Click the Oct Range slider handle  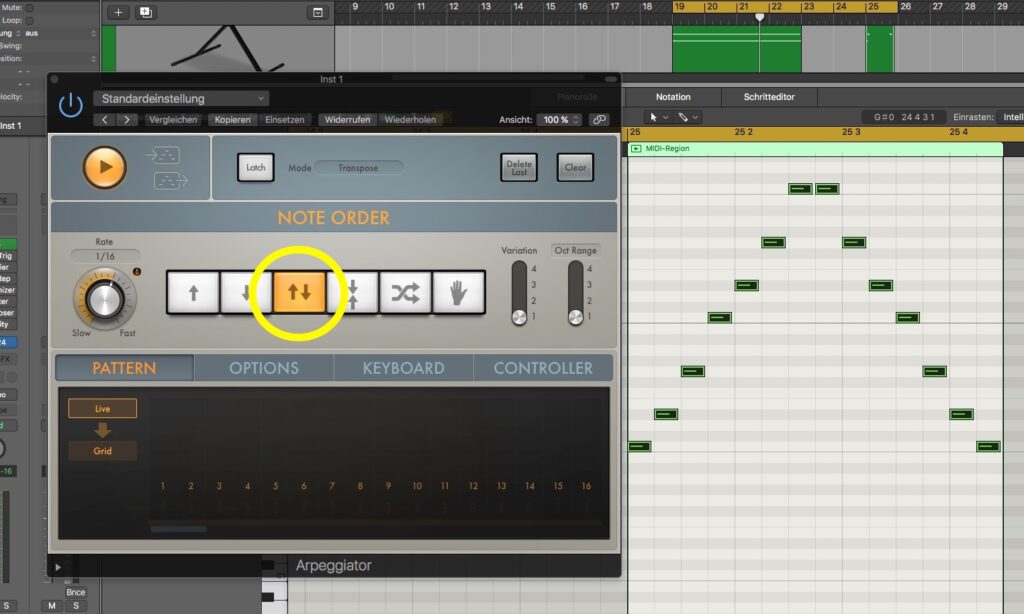[x=575, y=317]
